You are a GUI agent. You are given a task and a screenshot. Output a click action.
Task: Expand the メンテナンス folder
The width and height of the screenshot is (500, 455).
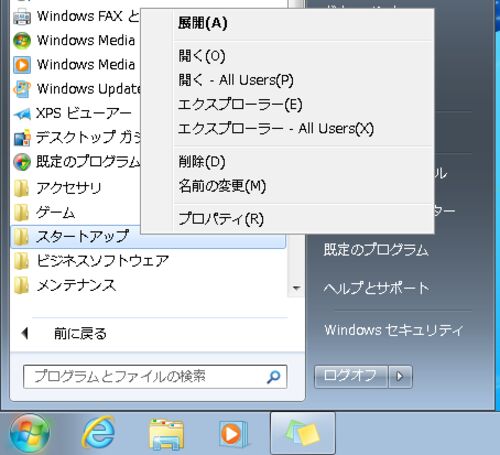click(76, 286)
